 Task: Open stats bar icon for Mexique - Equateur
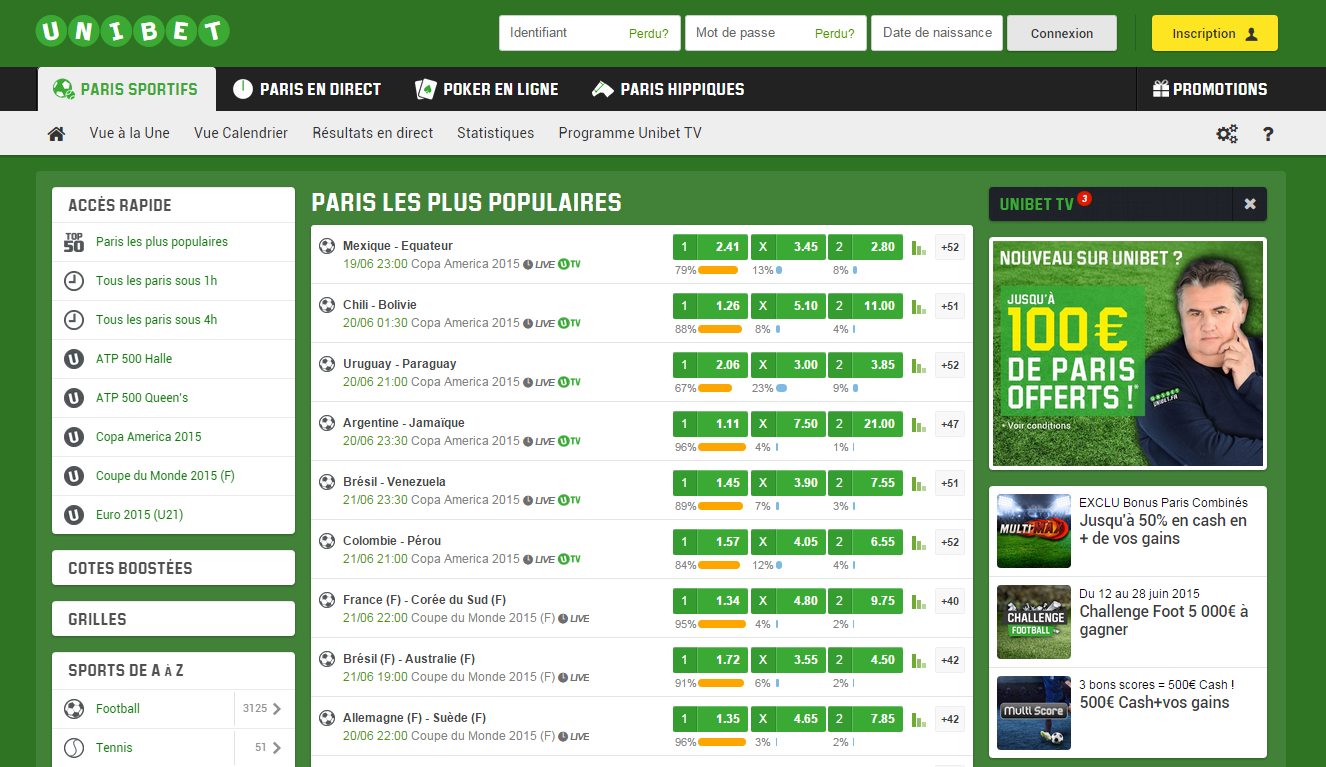pos(919,247)
